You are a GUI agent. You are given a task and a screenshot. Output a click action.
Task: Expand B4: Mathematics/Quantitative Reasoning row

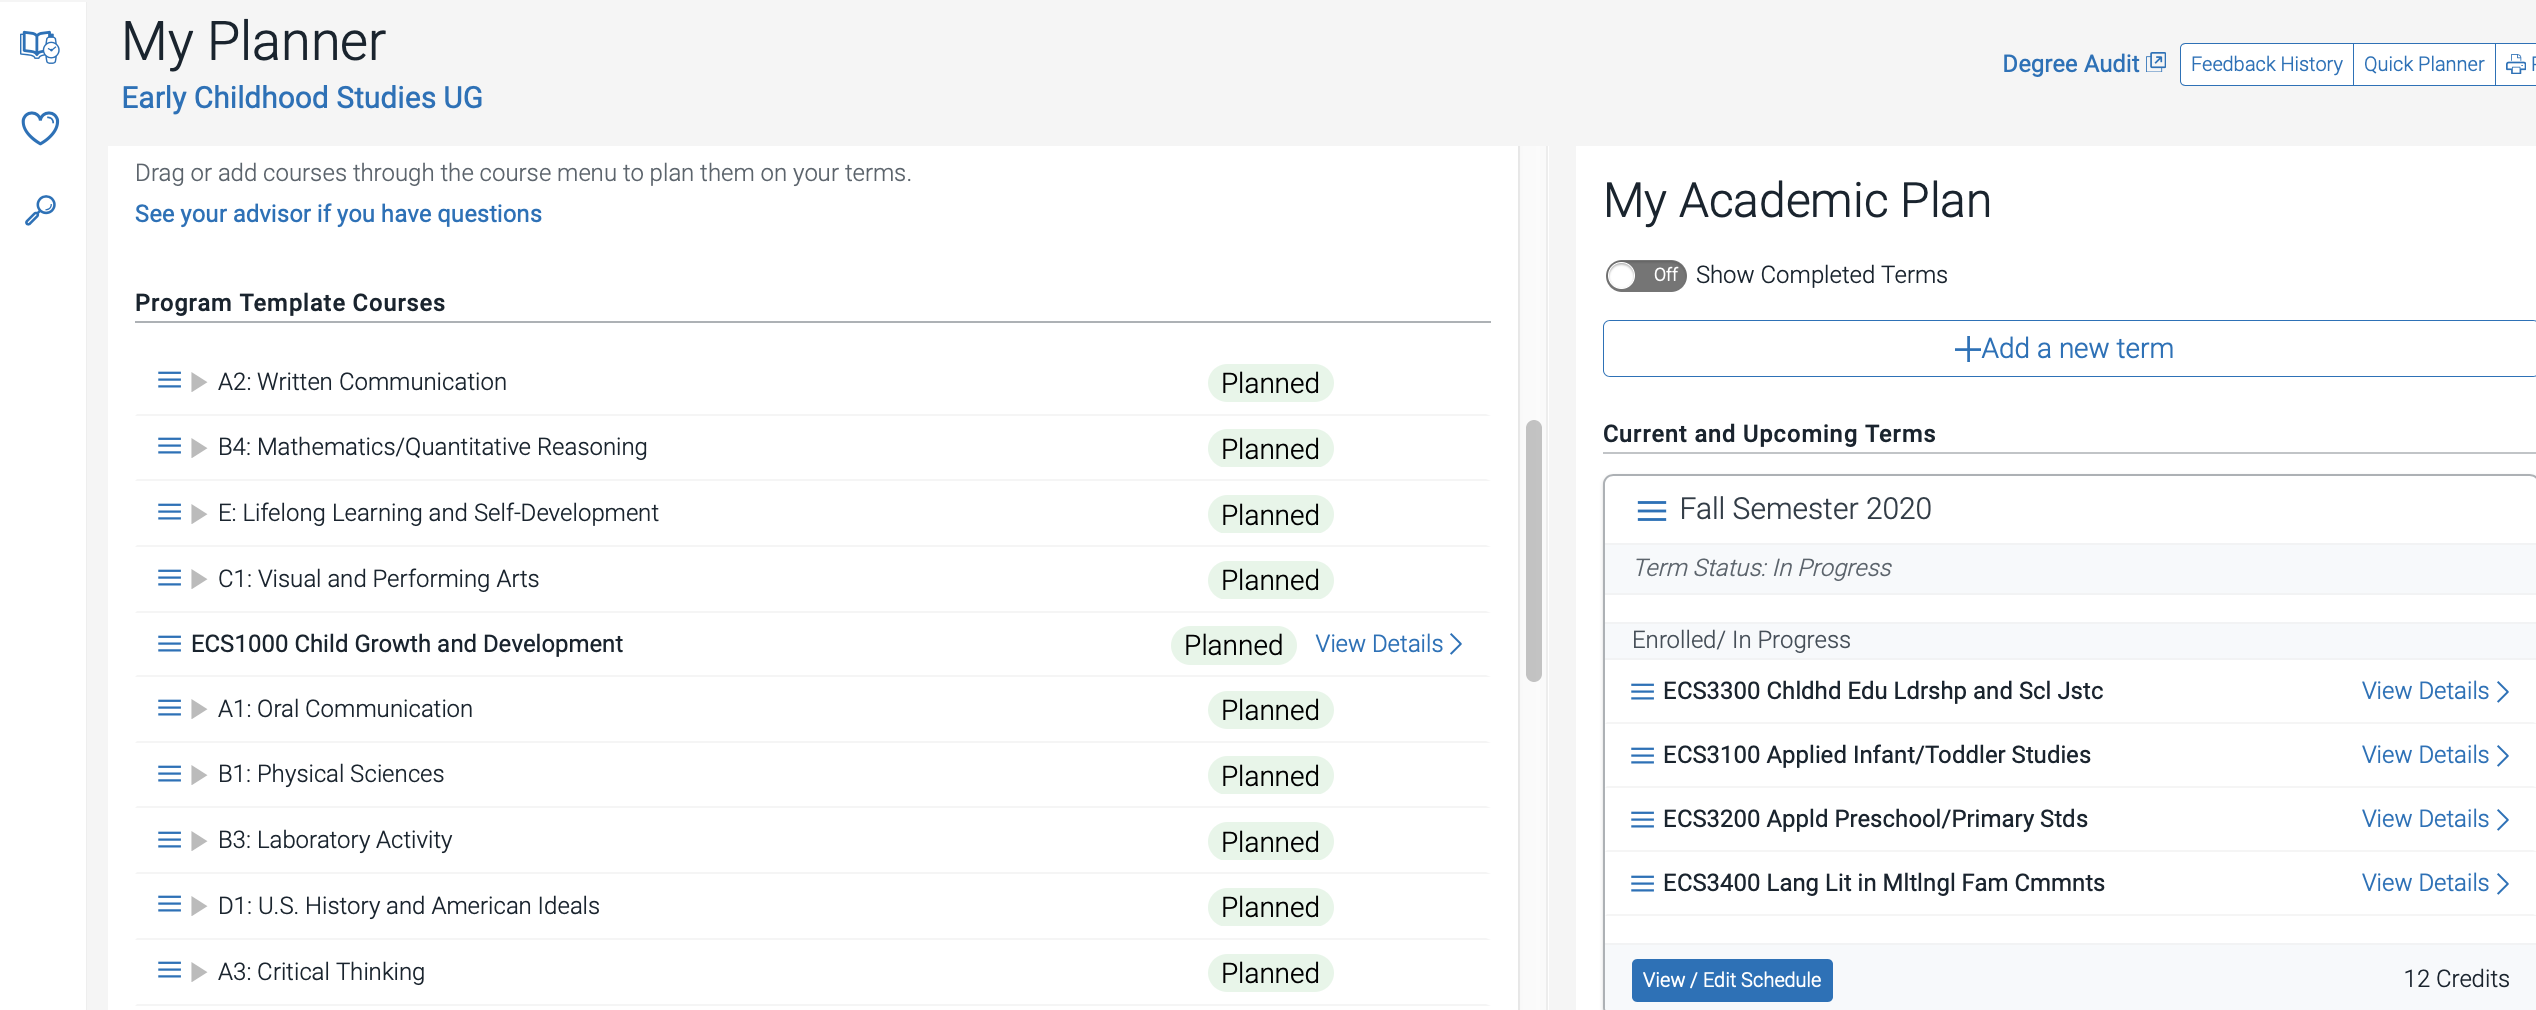pyautogui.click(x=199, y=447)
